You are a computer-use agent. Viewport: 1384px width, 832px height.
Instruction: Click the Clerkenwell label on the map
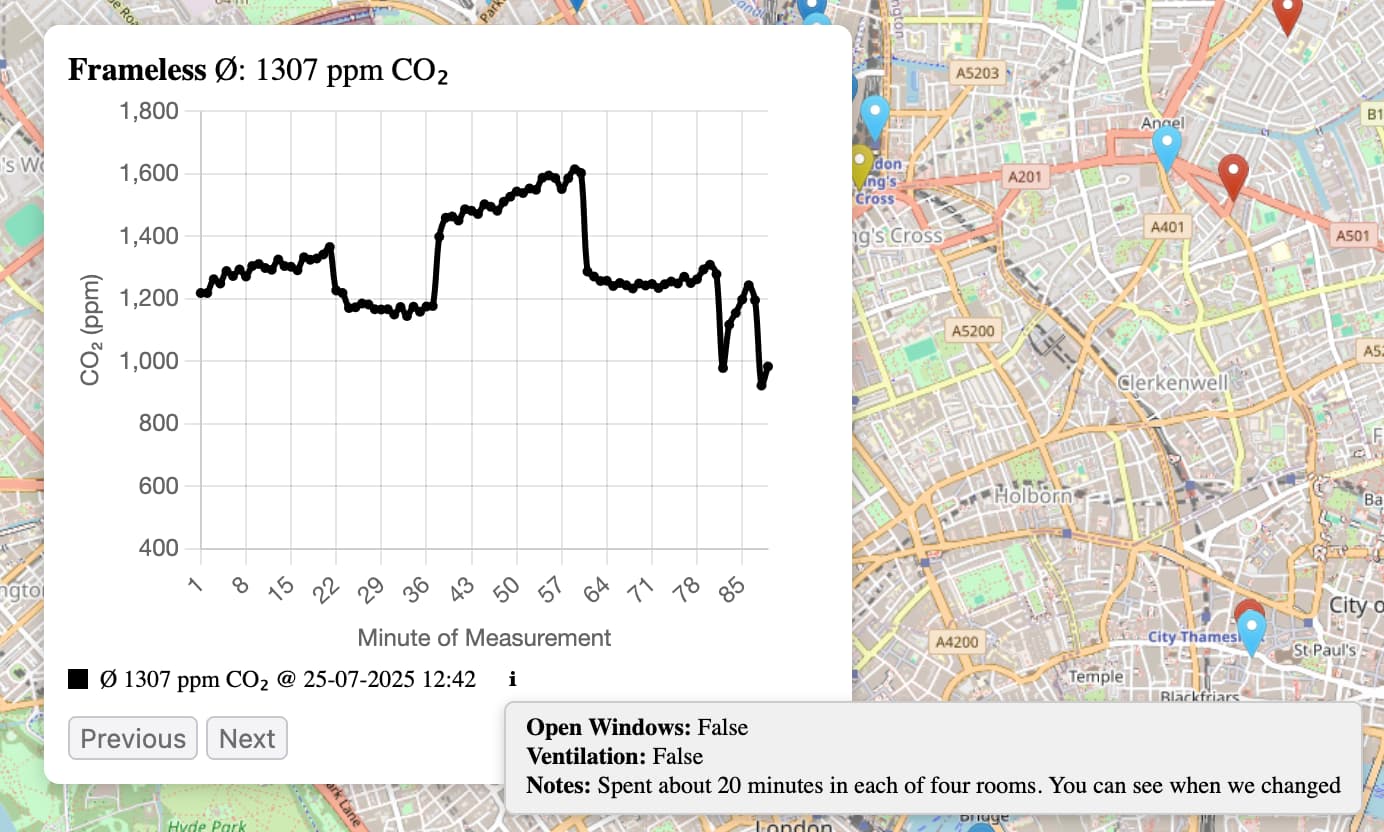(1172, 383)
